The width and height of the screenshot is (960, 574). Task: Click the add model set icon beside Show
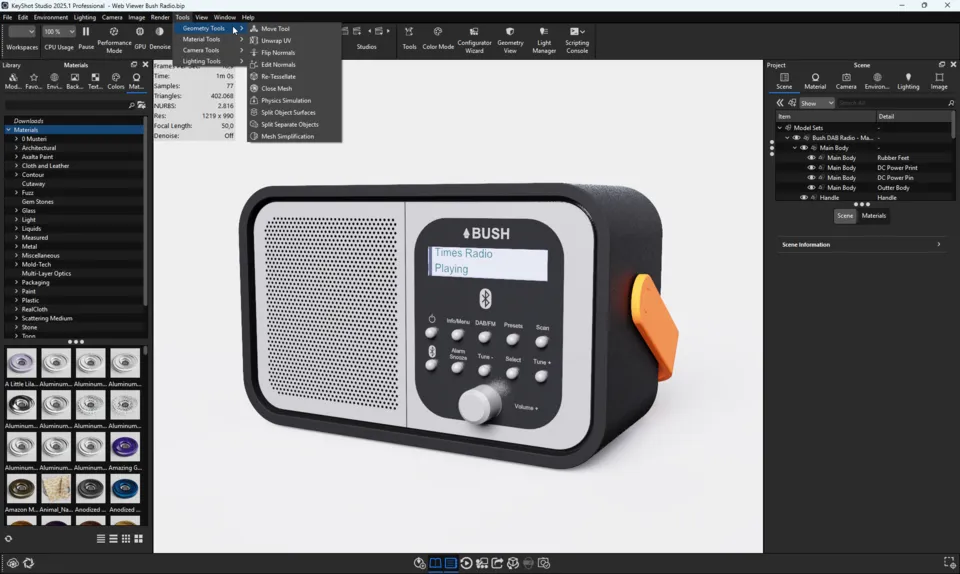point(792,103)
